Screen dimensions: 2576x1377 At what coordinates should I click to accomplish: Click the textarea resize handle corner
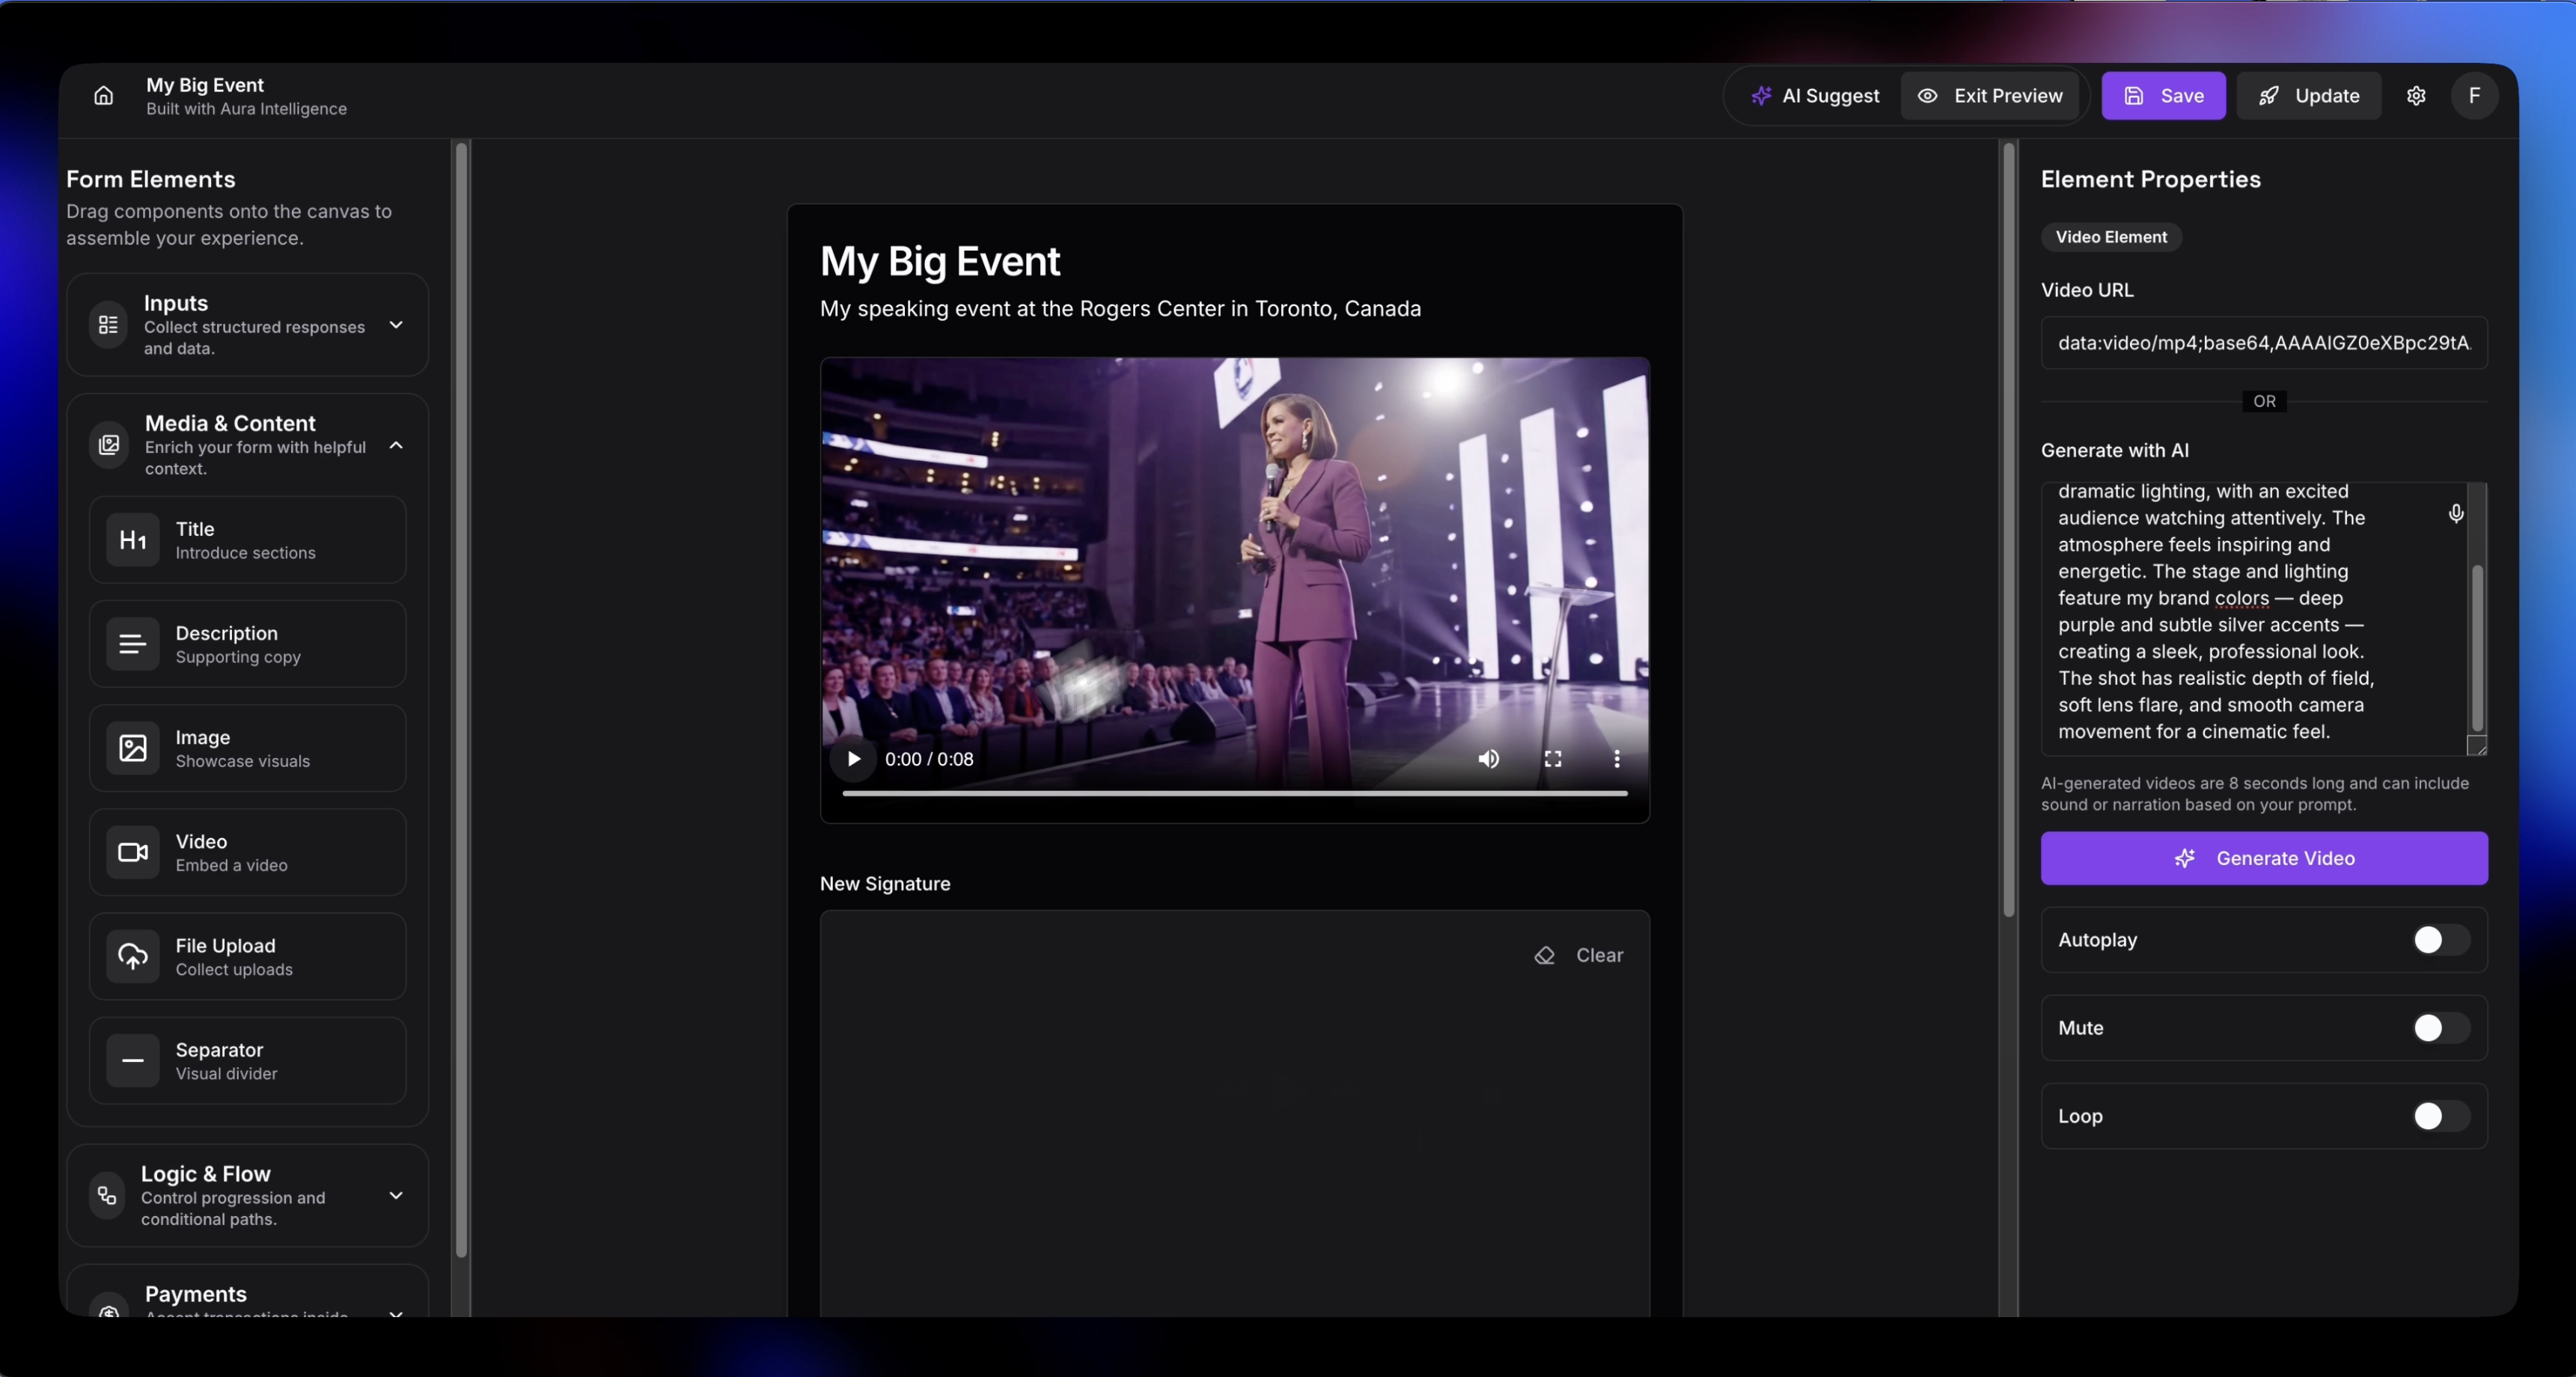(2477, 746)
